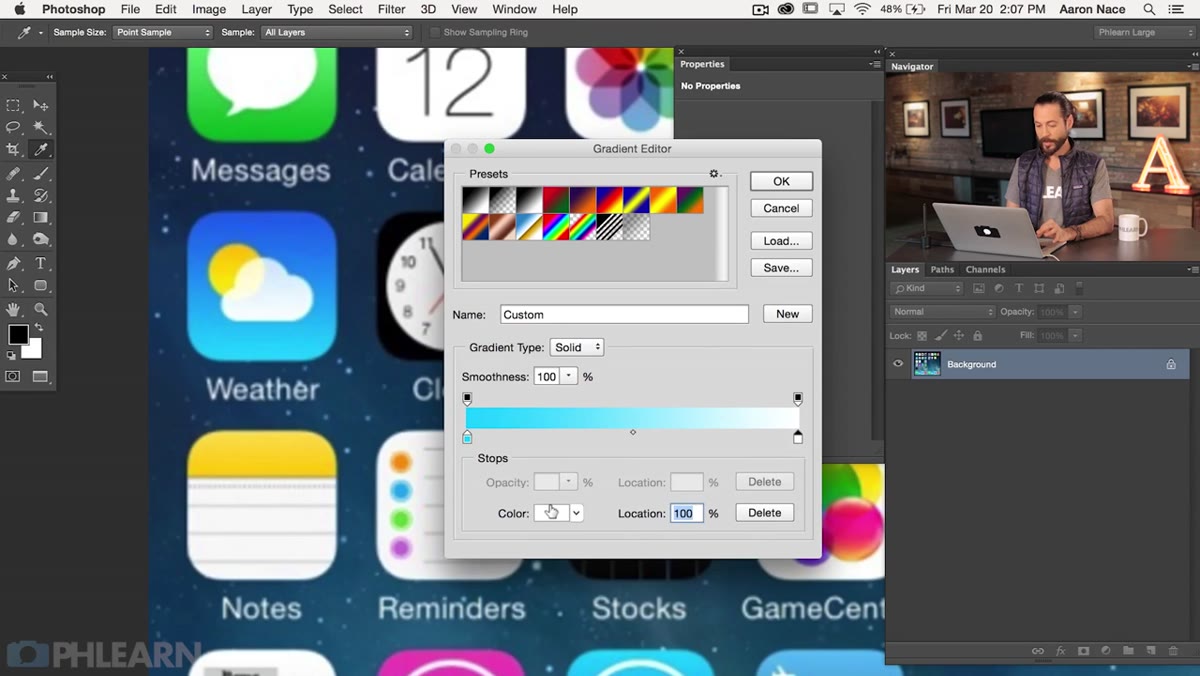Select the cyan left color stop
This screenshot has width=1200, height=676.
click(467, 437)
